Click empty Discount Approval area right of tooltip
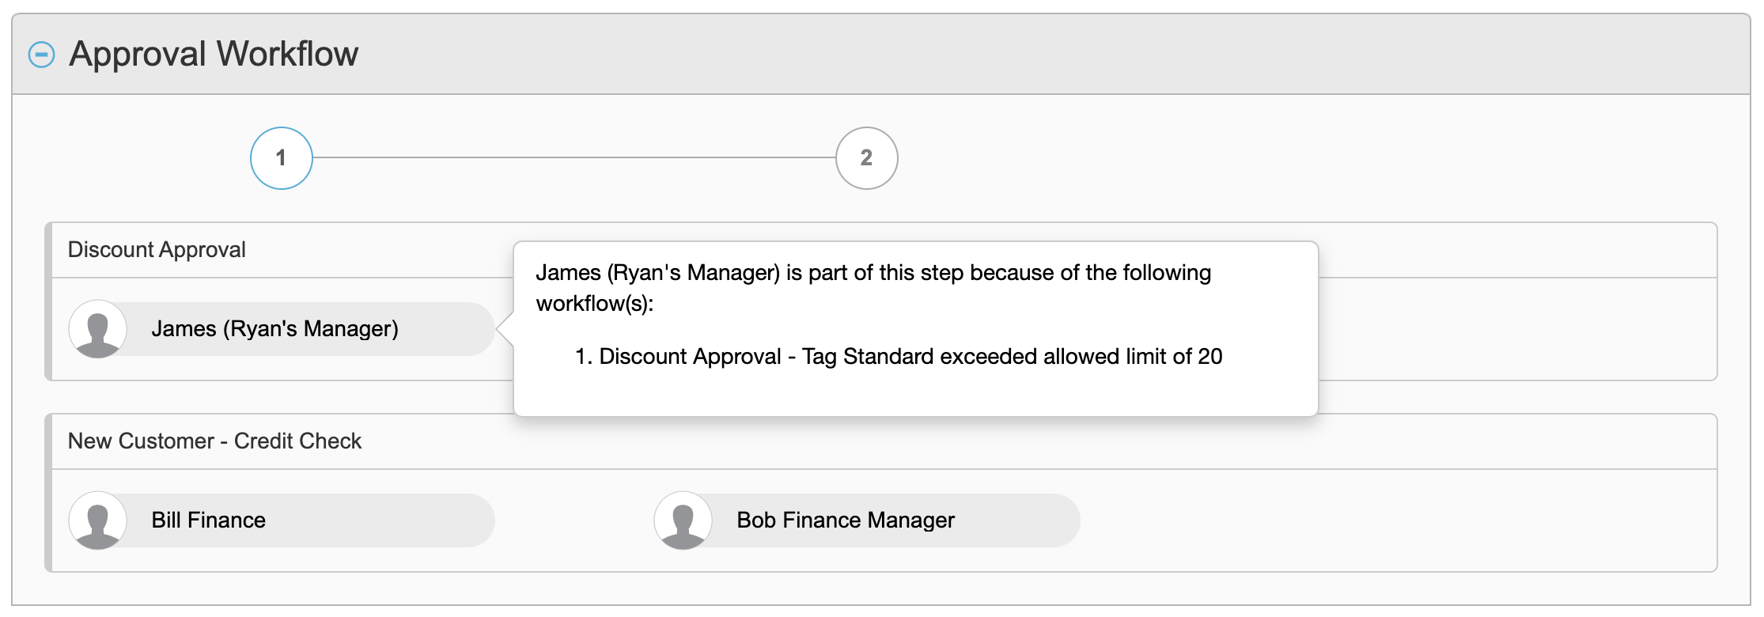This screenshot has width=1764, height=617. click(1517, 329)
